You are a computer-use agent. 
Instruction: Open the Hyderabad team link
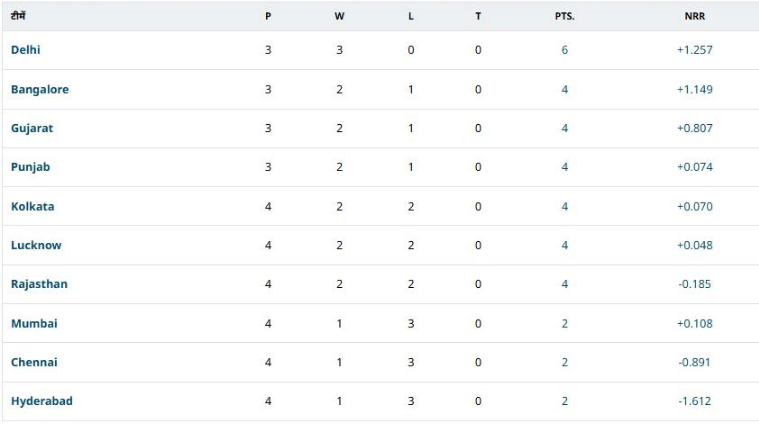[42, 401]
